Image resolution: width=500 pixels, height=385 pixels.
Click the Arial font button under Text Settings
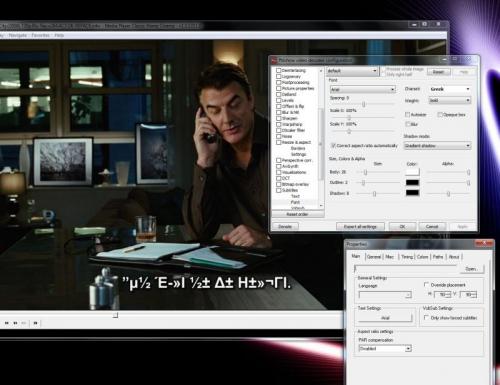(385, 318)
